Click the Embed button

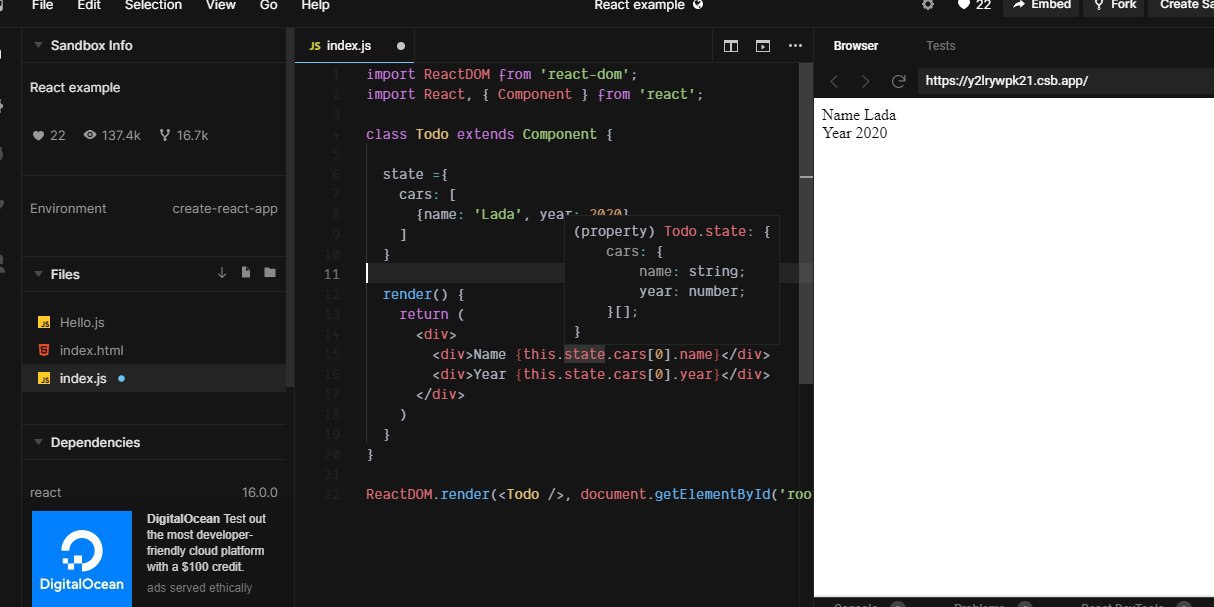pos(1041,5)
